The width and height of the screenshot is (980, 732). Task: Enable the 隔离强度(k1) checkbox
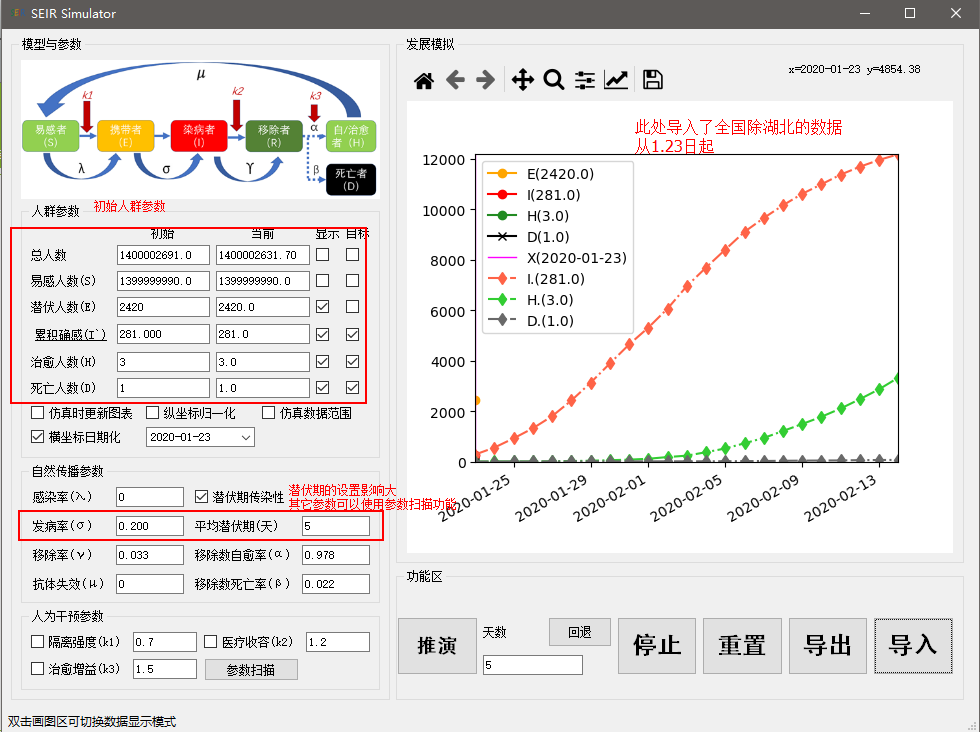click(38, 641)
